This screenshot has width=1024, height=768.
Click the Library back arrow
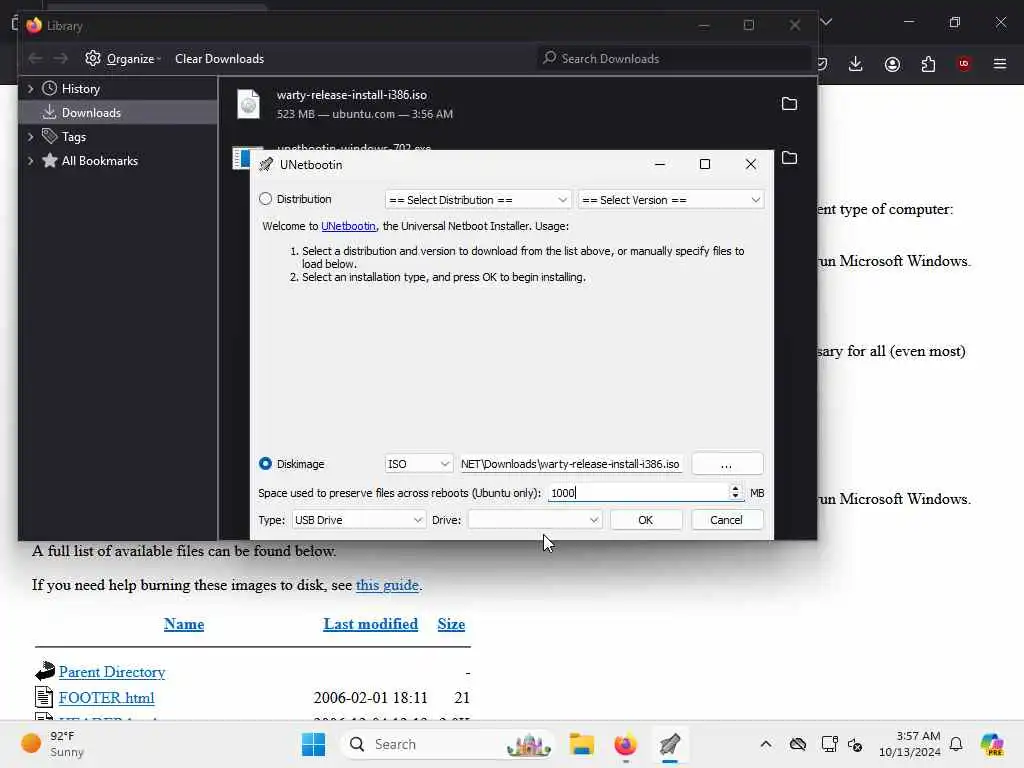tap(35, 59)
